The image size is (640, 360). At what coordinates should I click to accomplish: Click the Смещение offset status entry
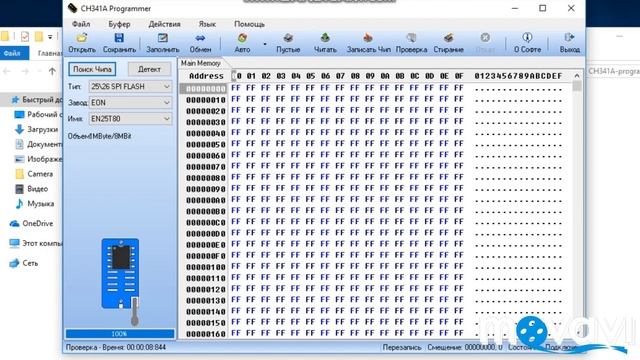[465, 347]
